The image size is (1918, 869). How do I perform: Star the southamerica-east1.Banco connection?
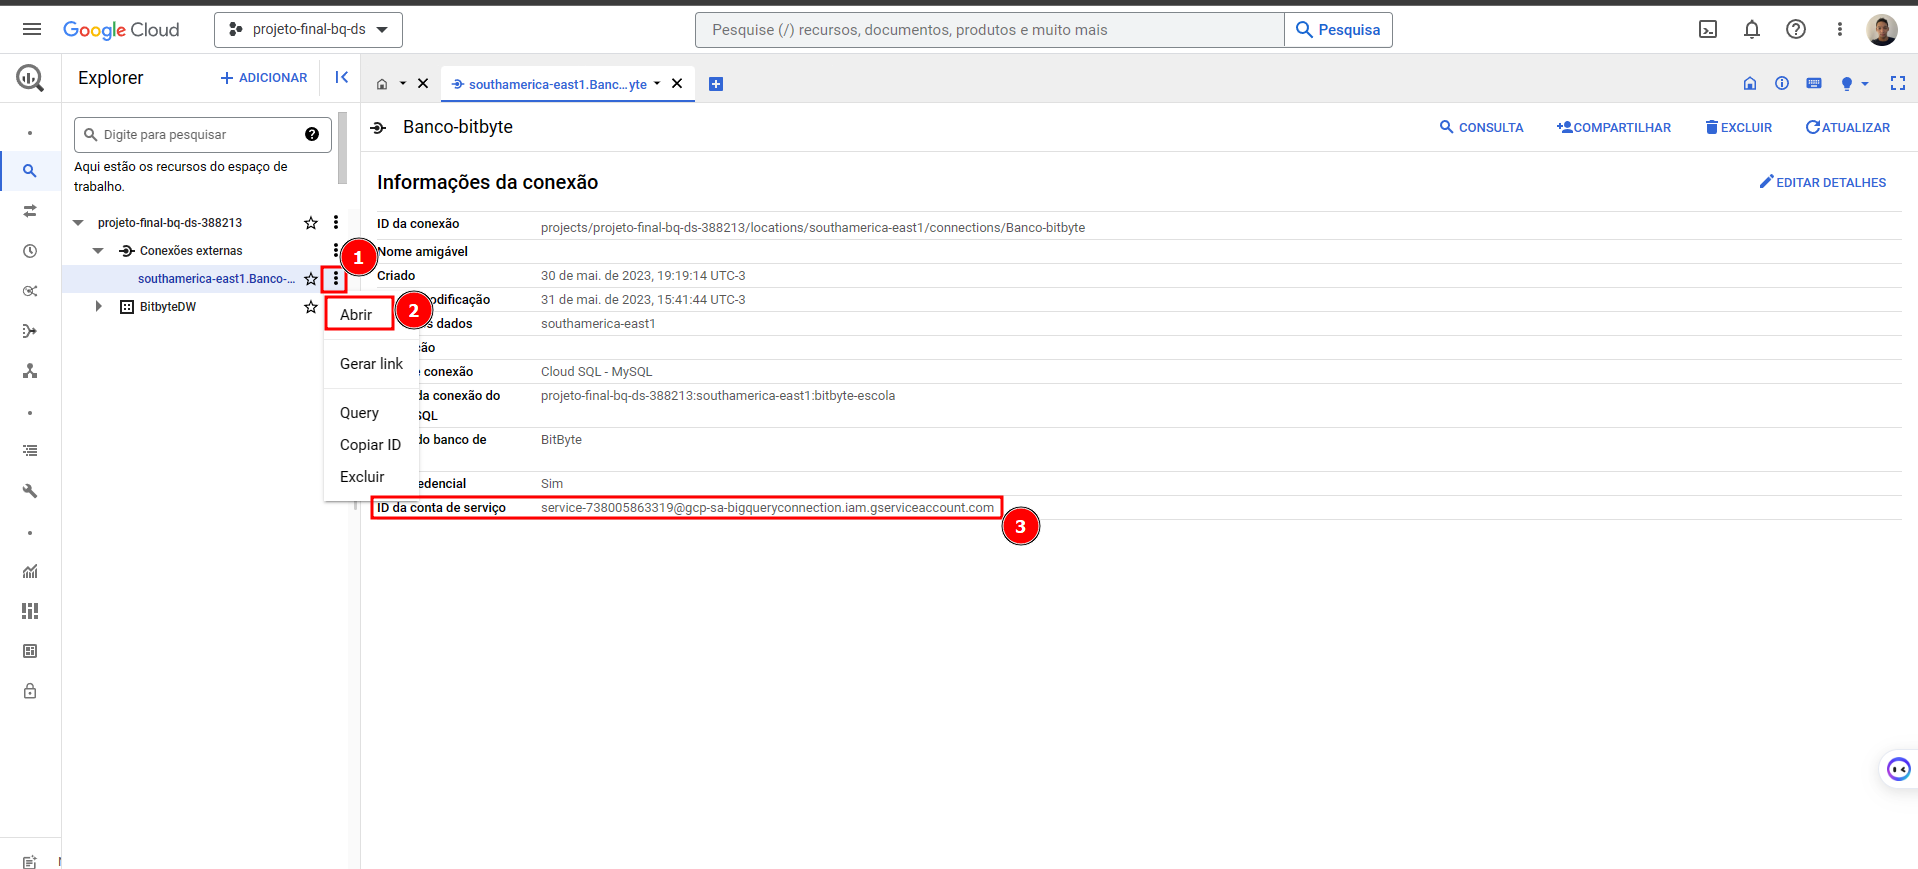[x=311, y=279]
